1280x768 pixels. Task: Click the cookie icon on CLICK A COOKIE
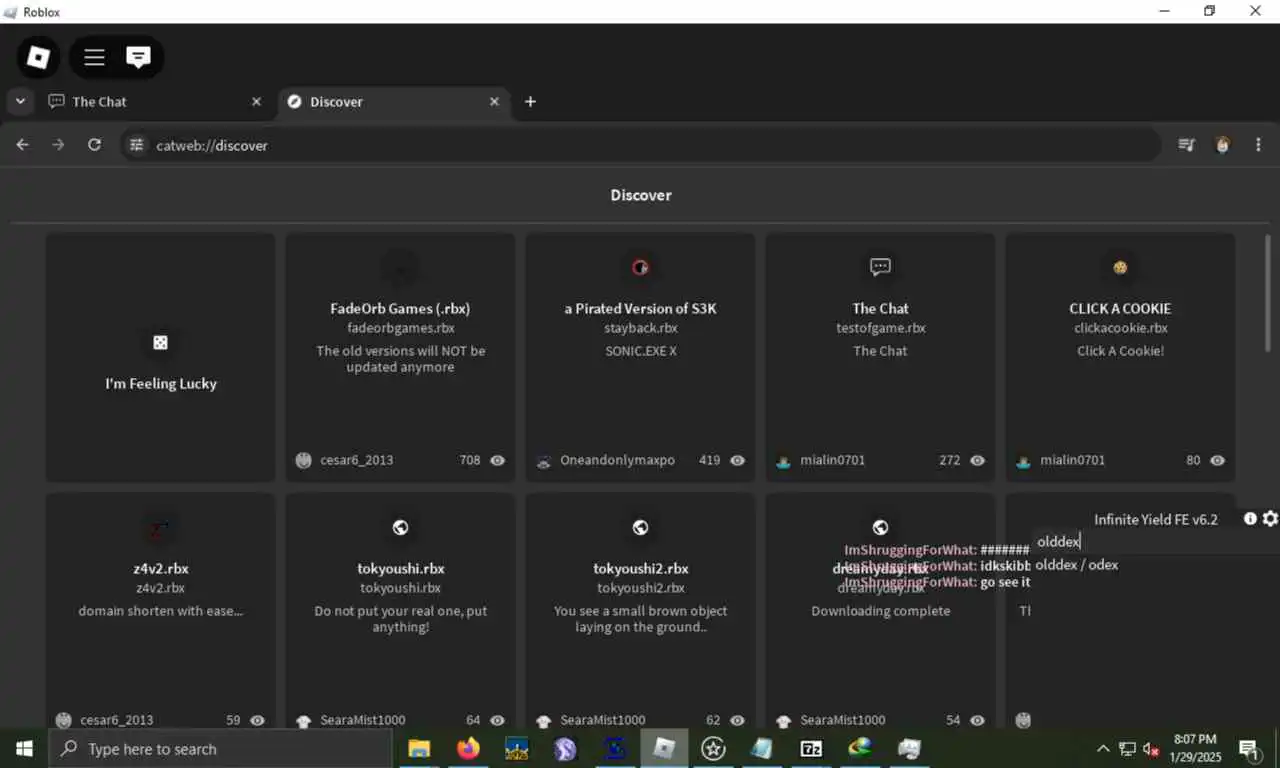pyautogui.click(x=1120, y=267)
